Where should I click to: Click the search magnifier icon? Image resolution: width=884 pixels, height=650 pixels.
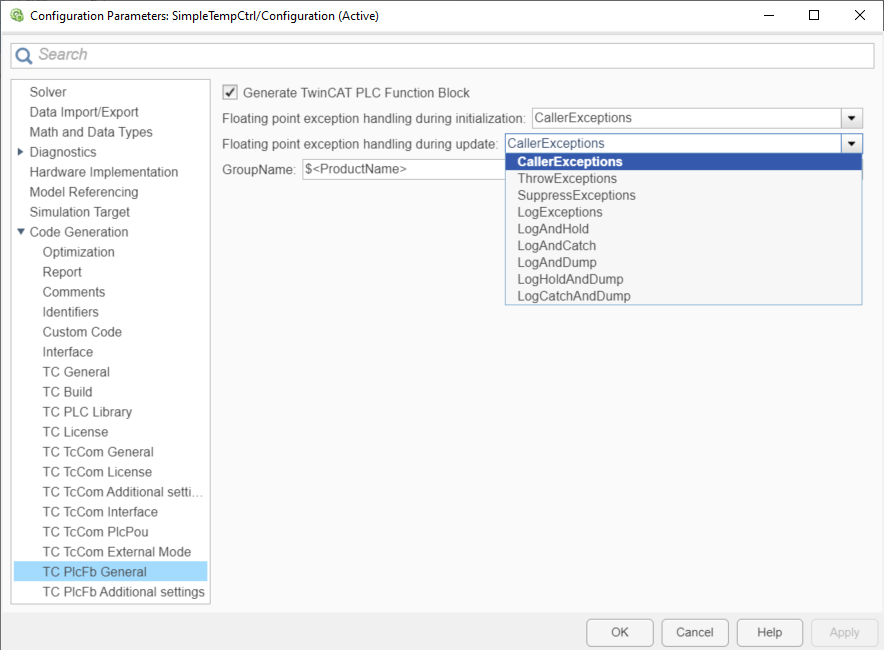[24, 55]
